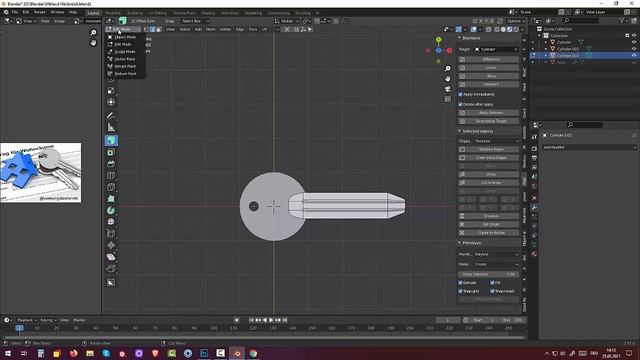Click the timeline playhead at frame 1
The image size is (640, 360).
[19, 328]
